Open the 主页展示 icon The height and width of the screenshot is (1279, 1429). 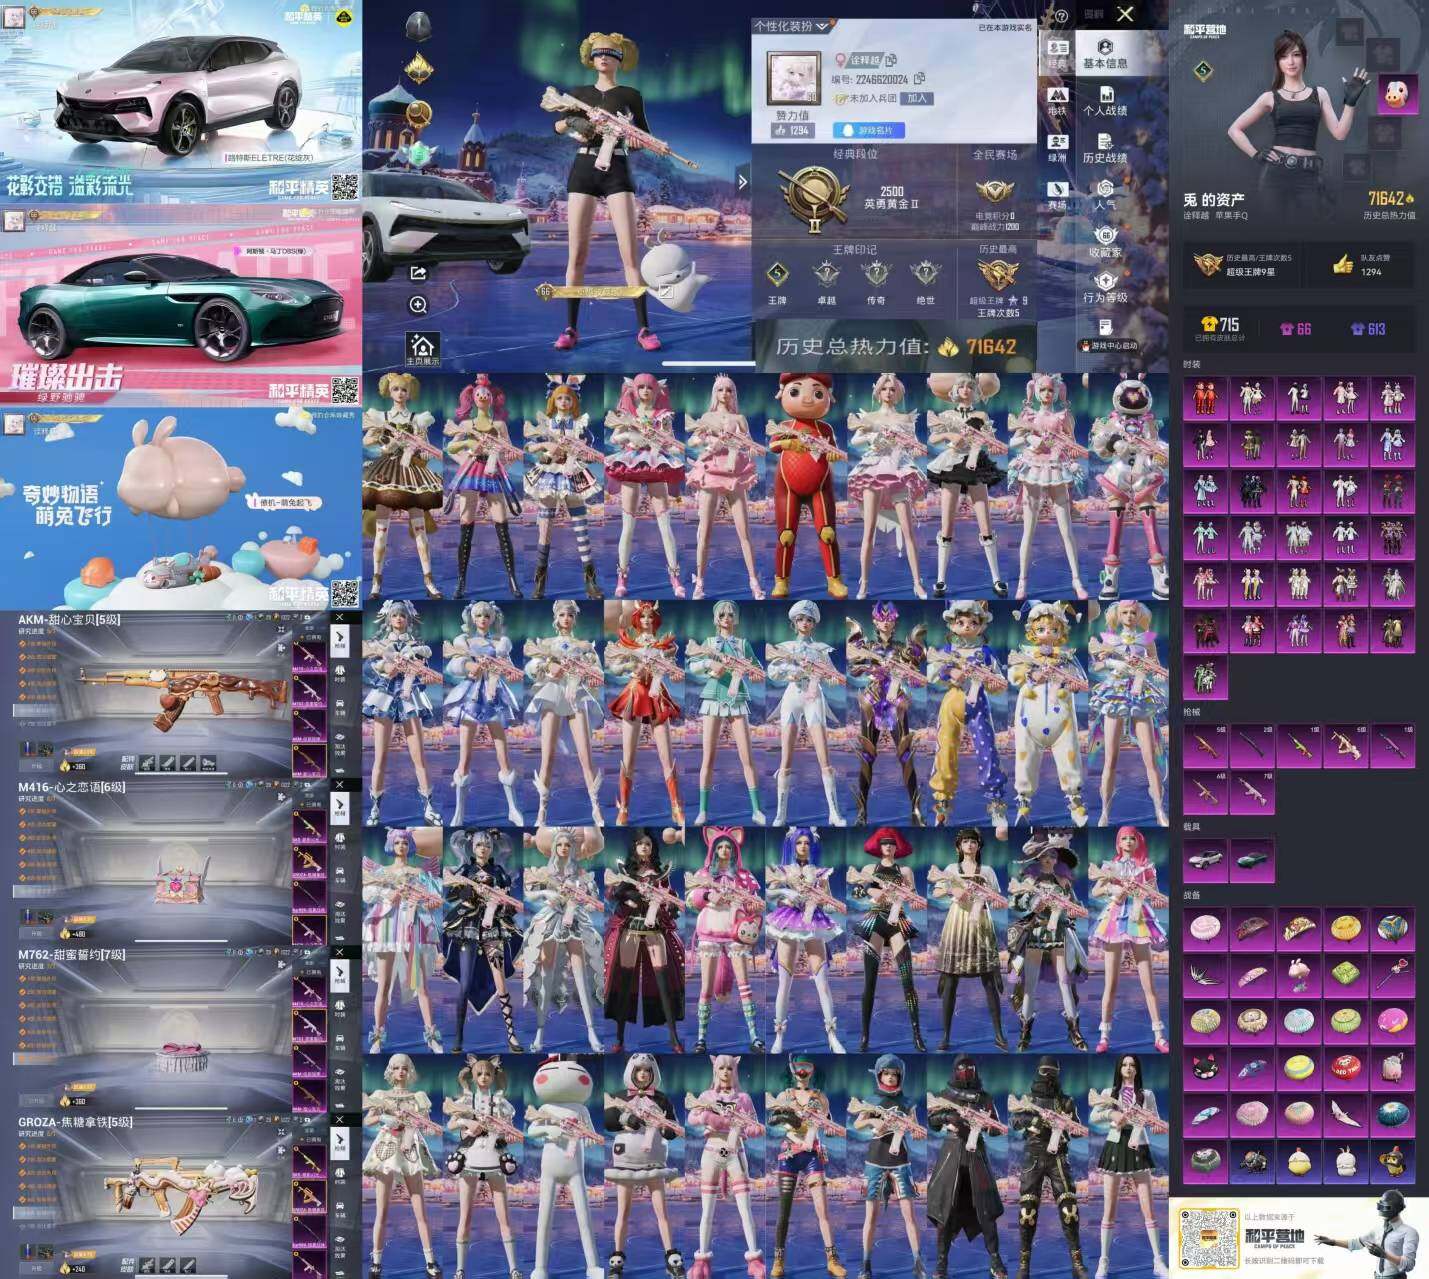click(422, 349)
